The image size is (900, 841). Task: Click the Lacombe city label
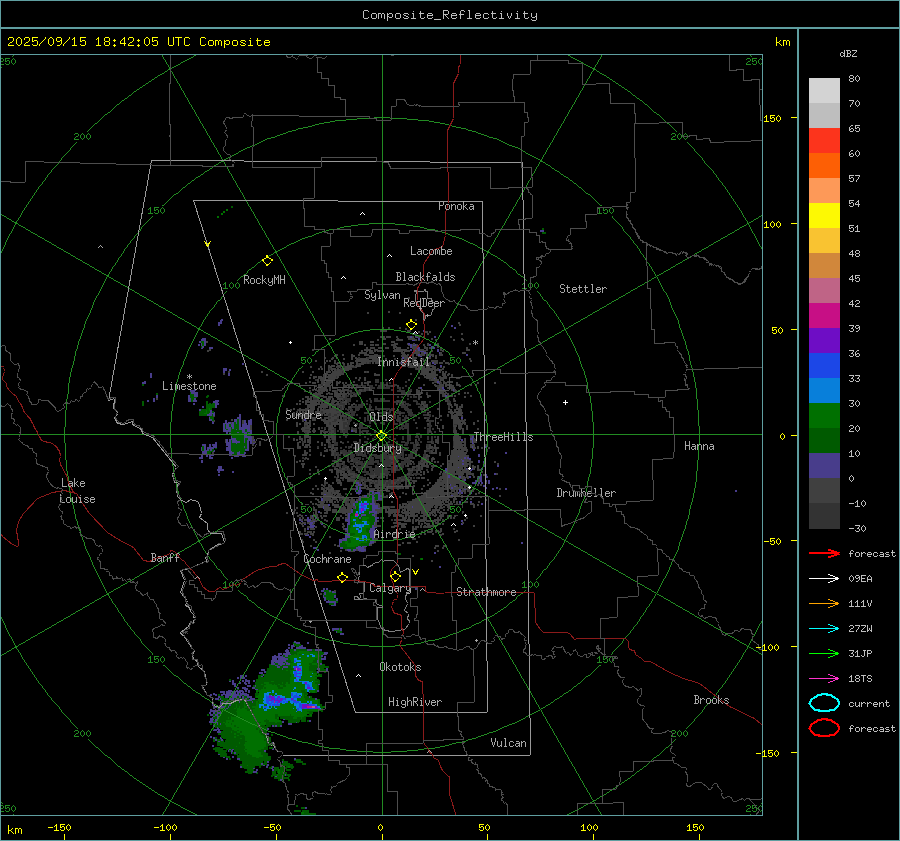431,251
